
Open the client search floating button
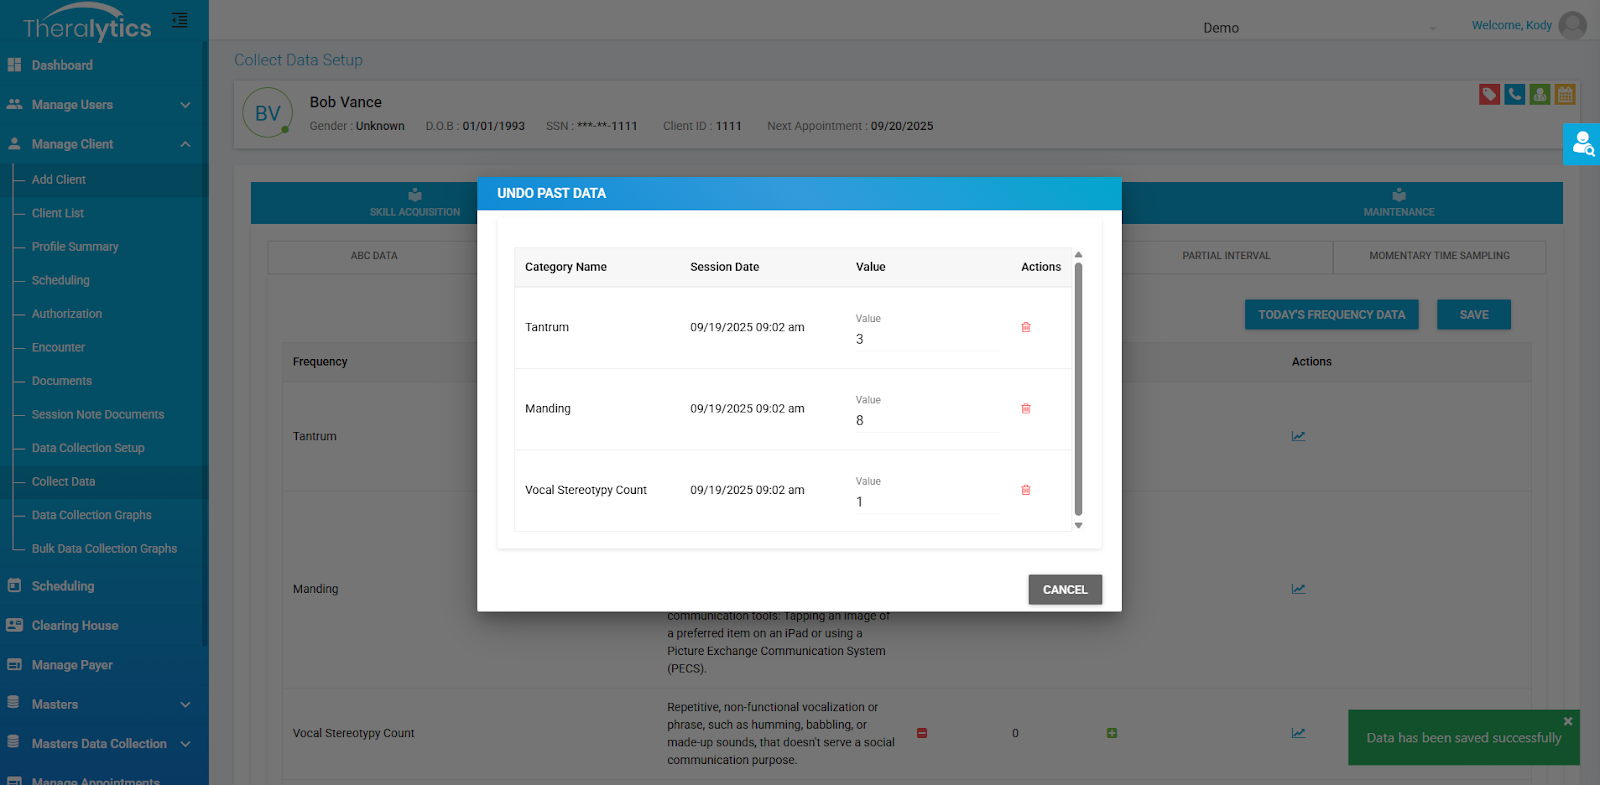(x=1582, y=145)
